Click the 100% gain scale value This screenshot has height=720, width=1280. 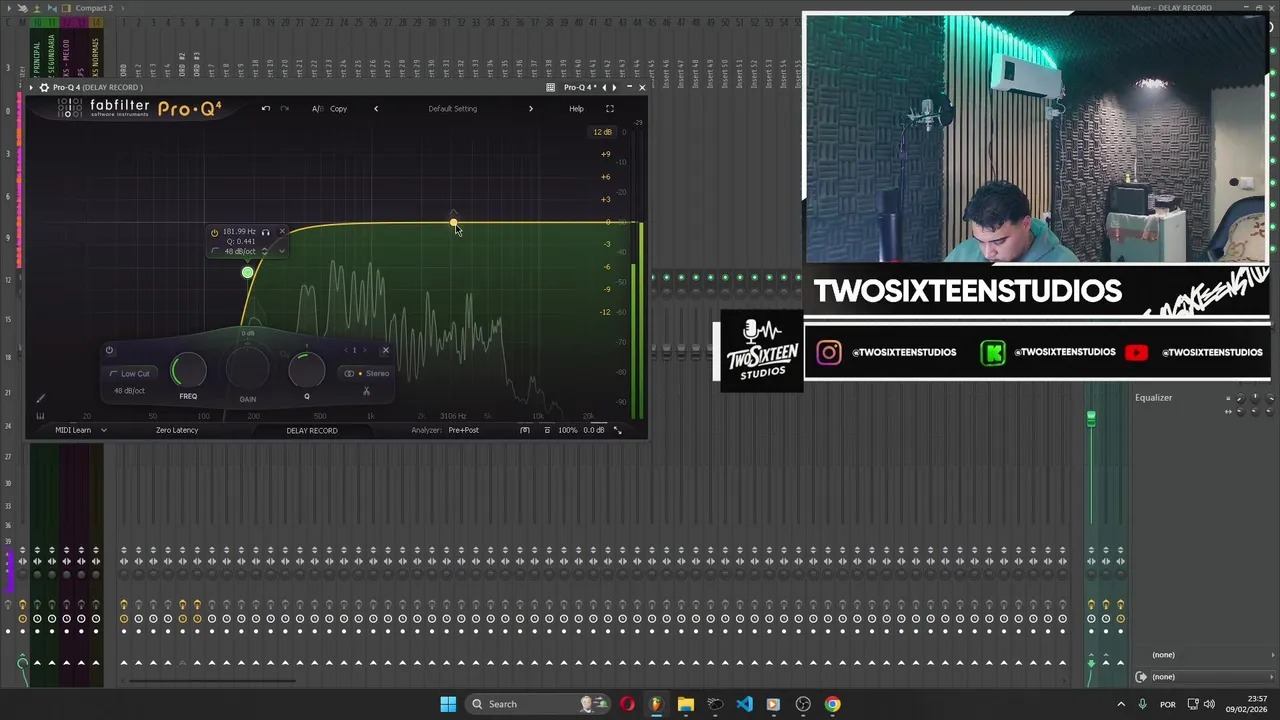(x=567, y=430)
